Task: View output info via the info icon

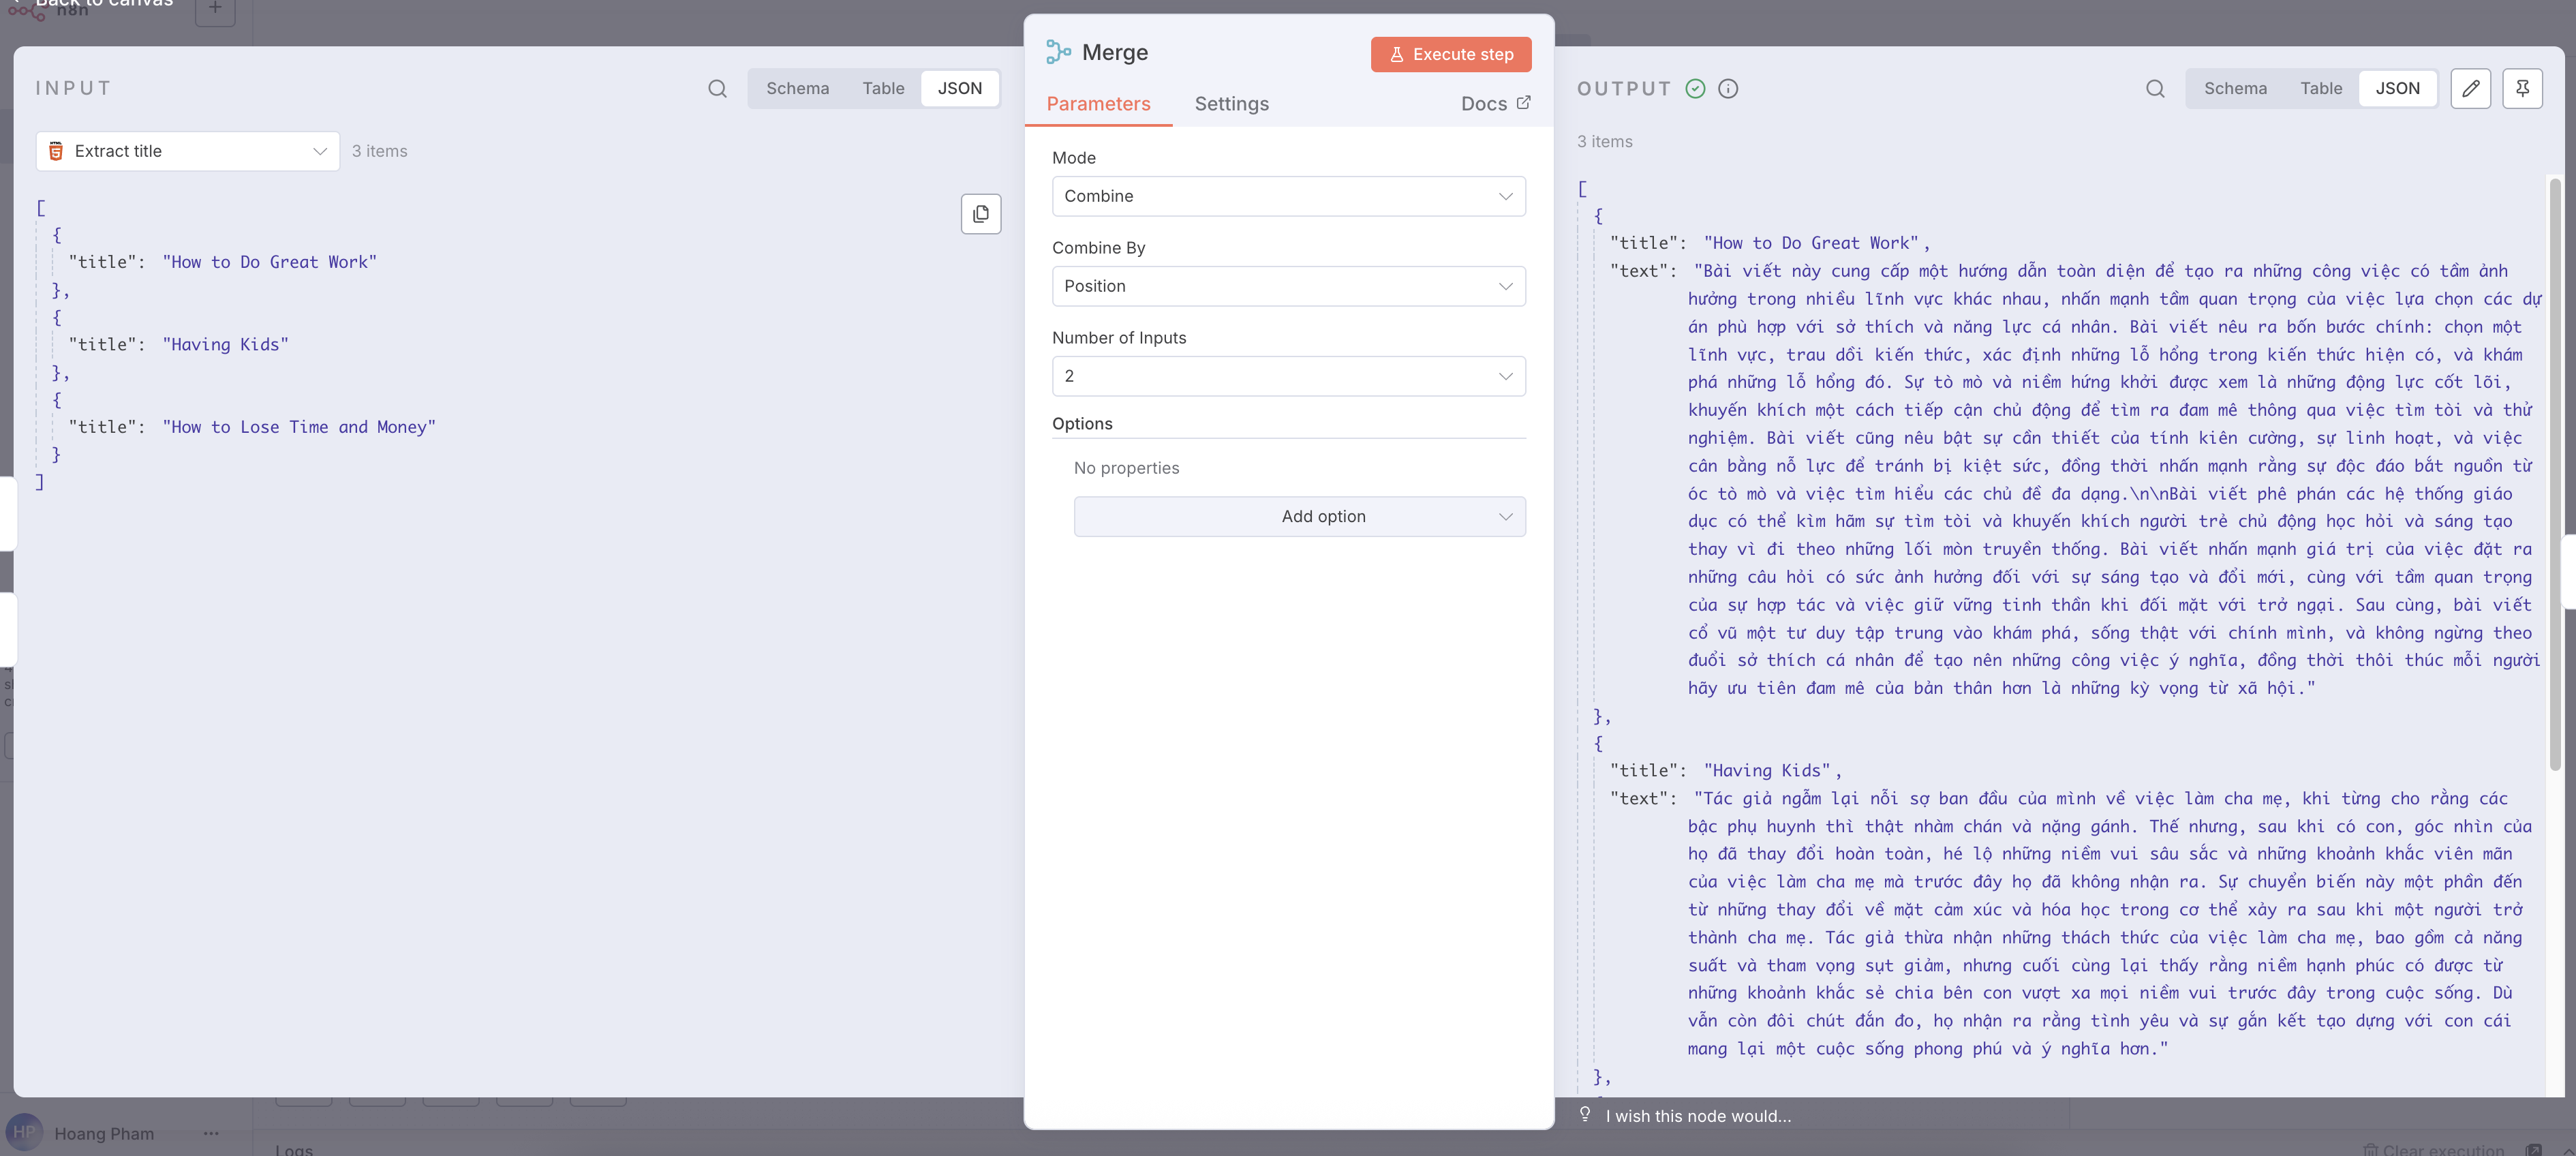Action: click(1729, 88)
